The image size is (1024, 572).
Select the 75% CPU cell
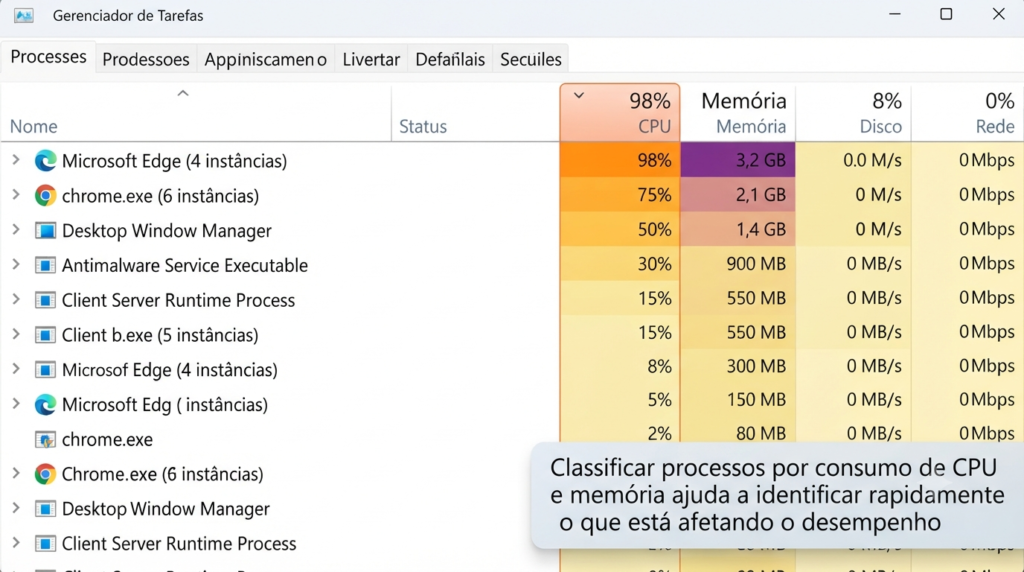pyautogui.click(x=620, y=195)
